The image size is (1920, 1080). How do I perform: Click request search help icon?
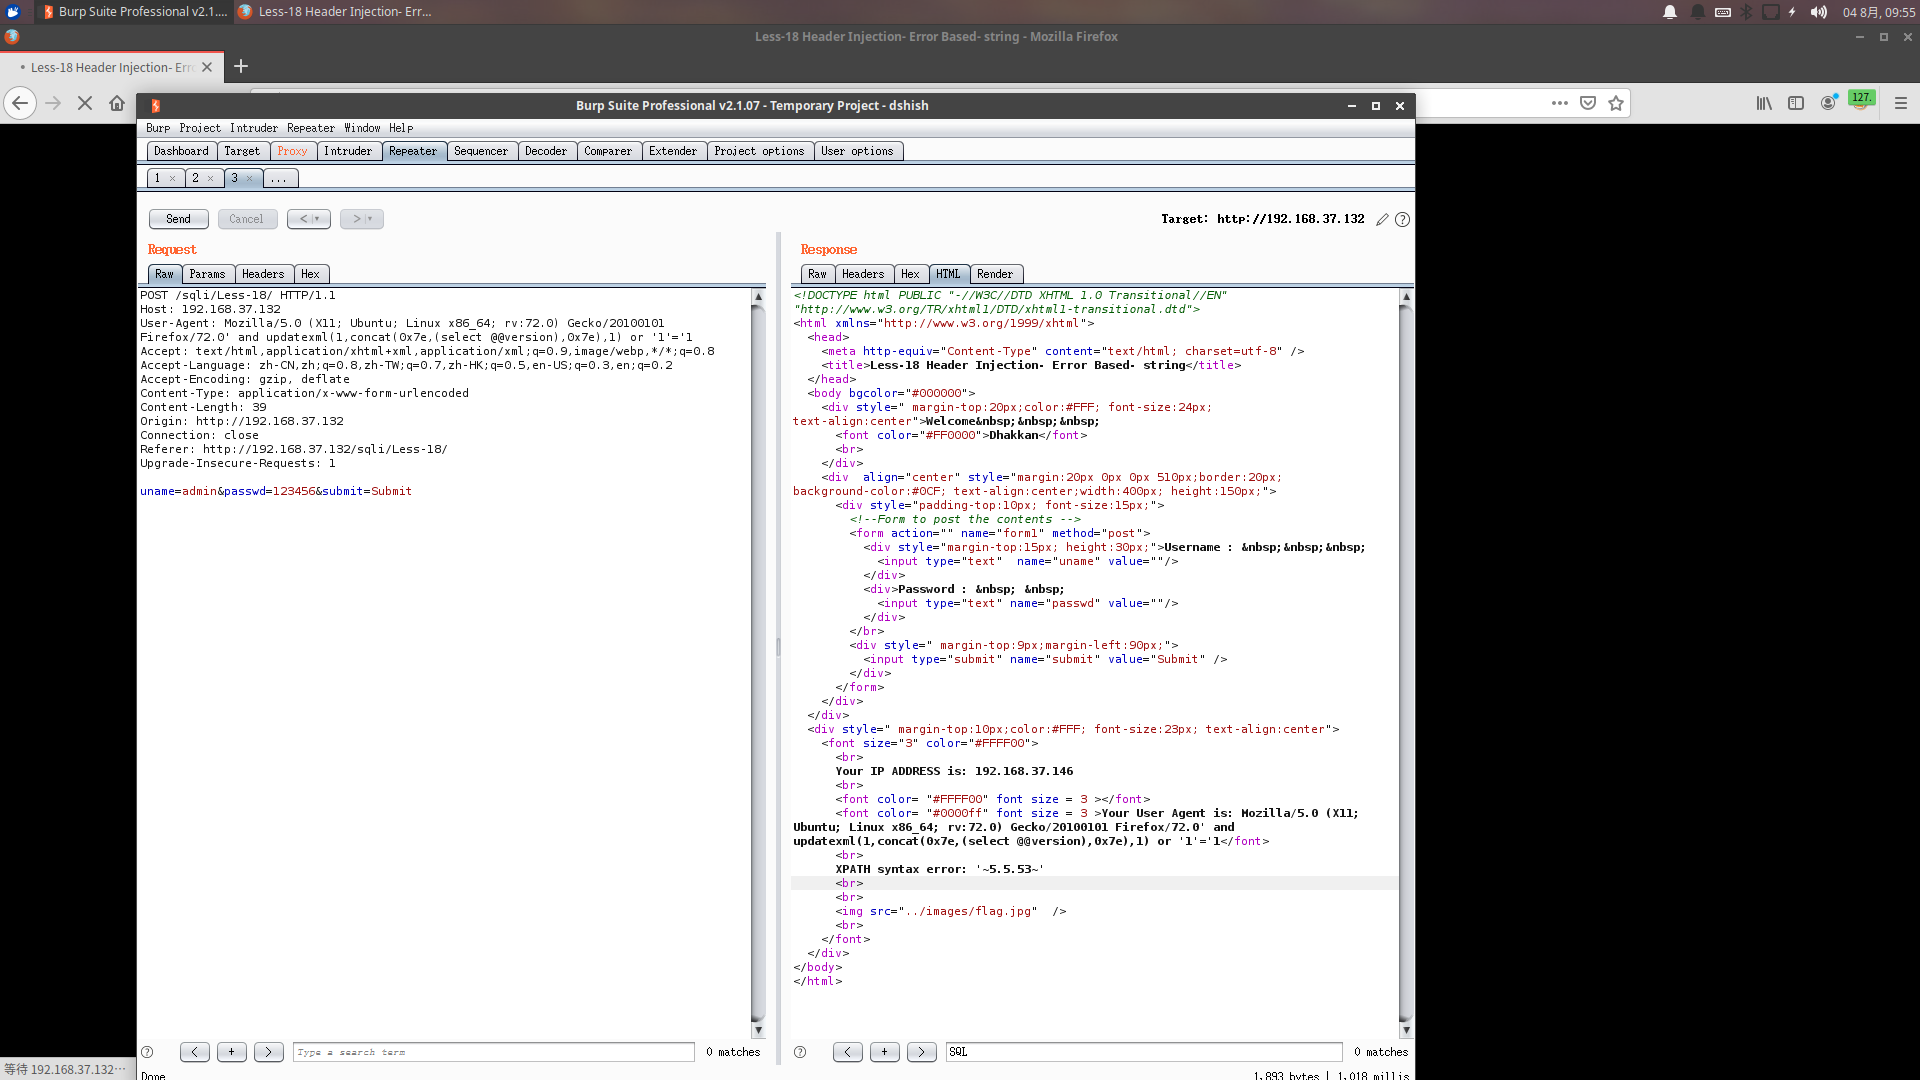tap(147, 1052)
